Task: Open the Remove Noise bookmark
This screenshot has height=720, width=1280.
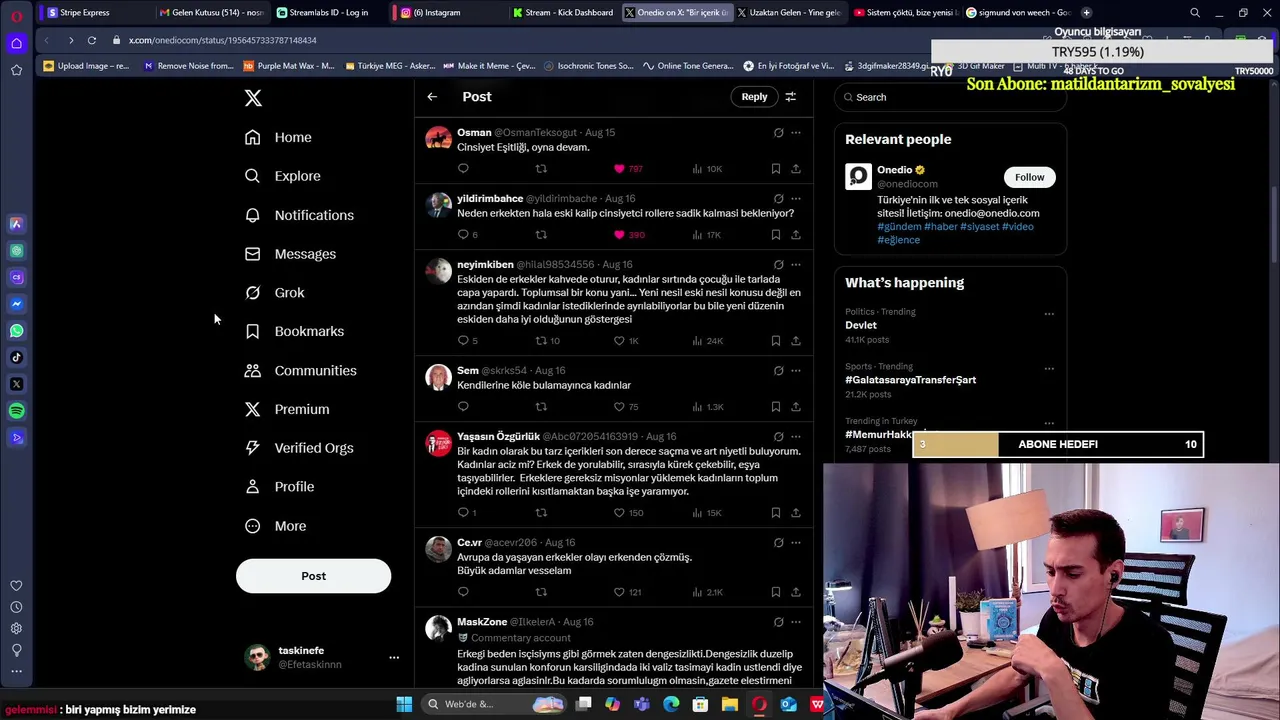Action: click(187, 66)
